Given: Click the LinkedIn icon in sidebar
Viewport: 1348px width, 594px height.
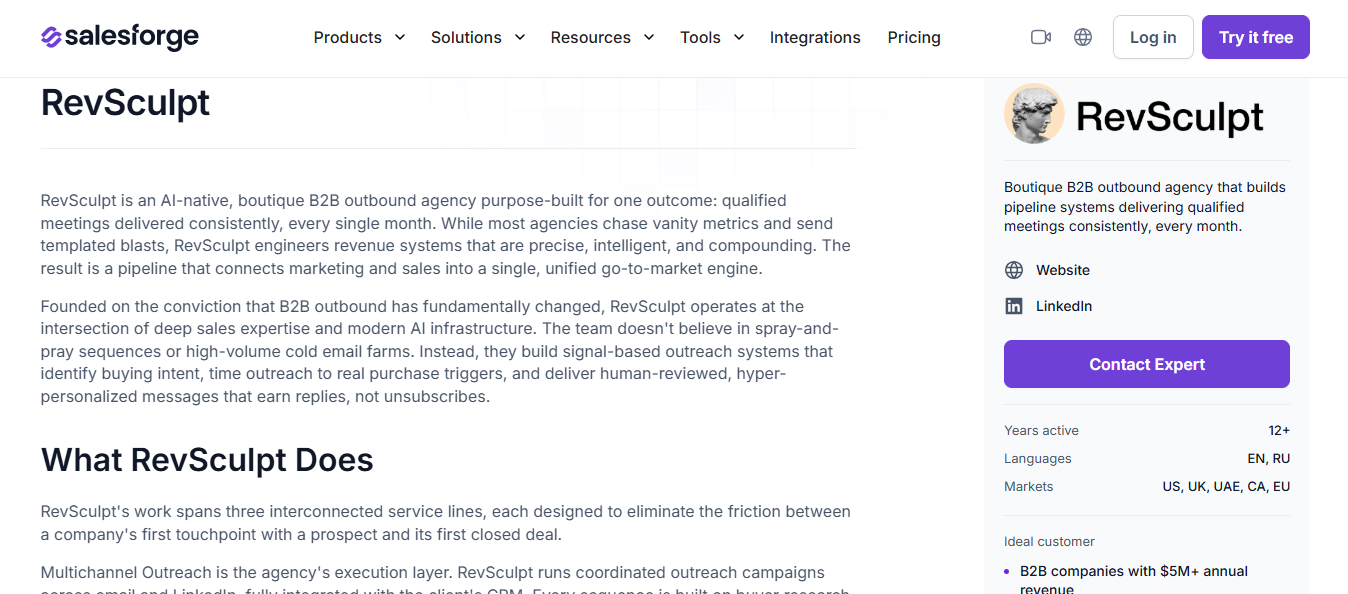Looking at the screenshot, I should click(1014, 306).
